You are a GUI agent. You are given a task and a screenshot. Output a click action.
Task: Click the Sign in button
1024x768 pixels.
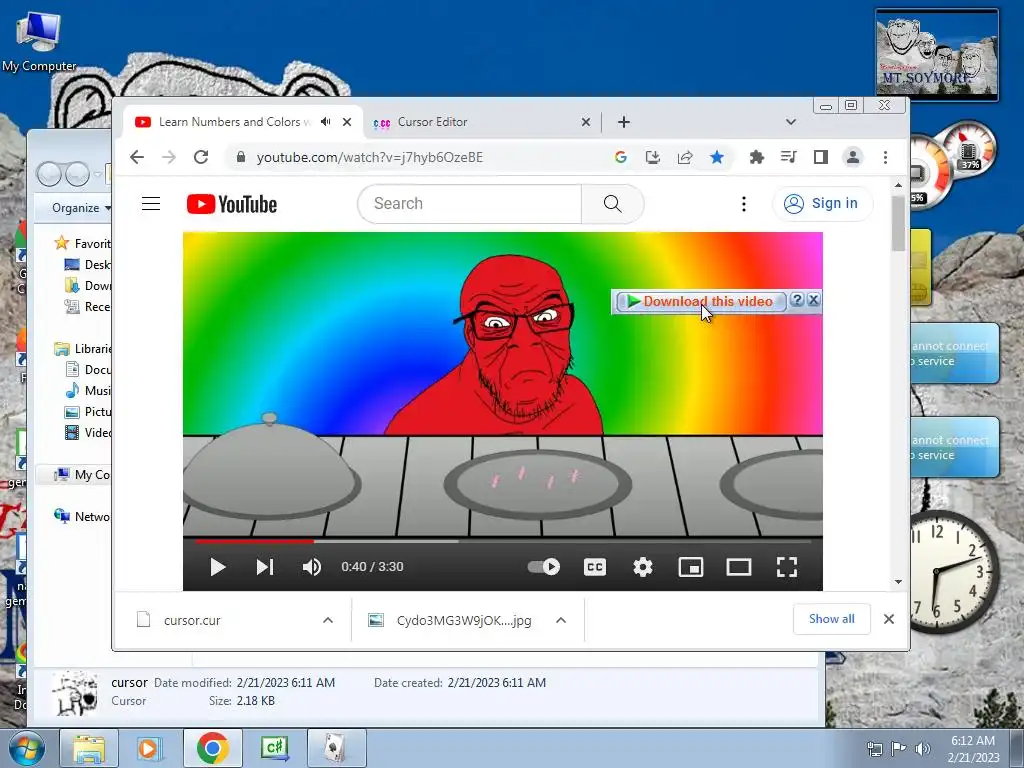(x=822, y=204)
